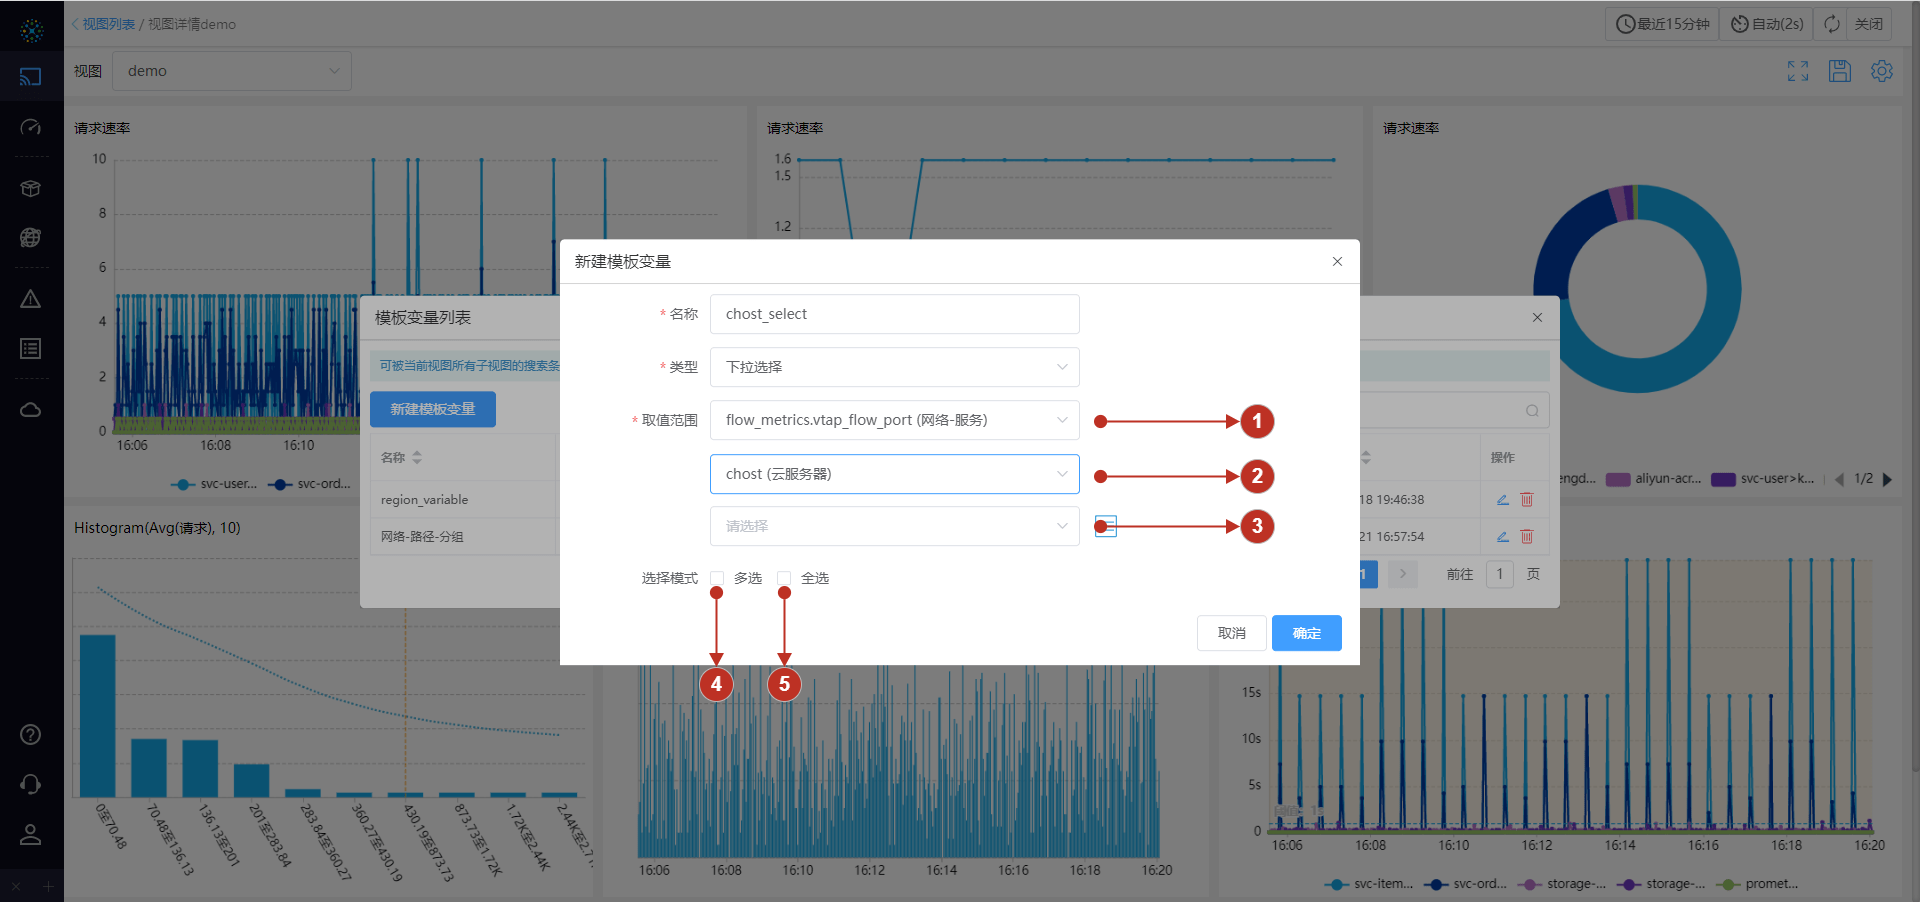
Task: Enable the 全选 checkbox
Action: click(784, 578)
